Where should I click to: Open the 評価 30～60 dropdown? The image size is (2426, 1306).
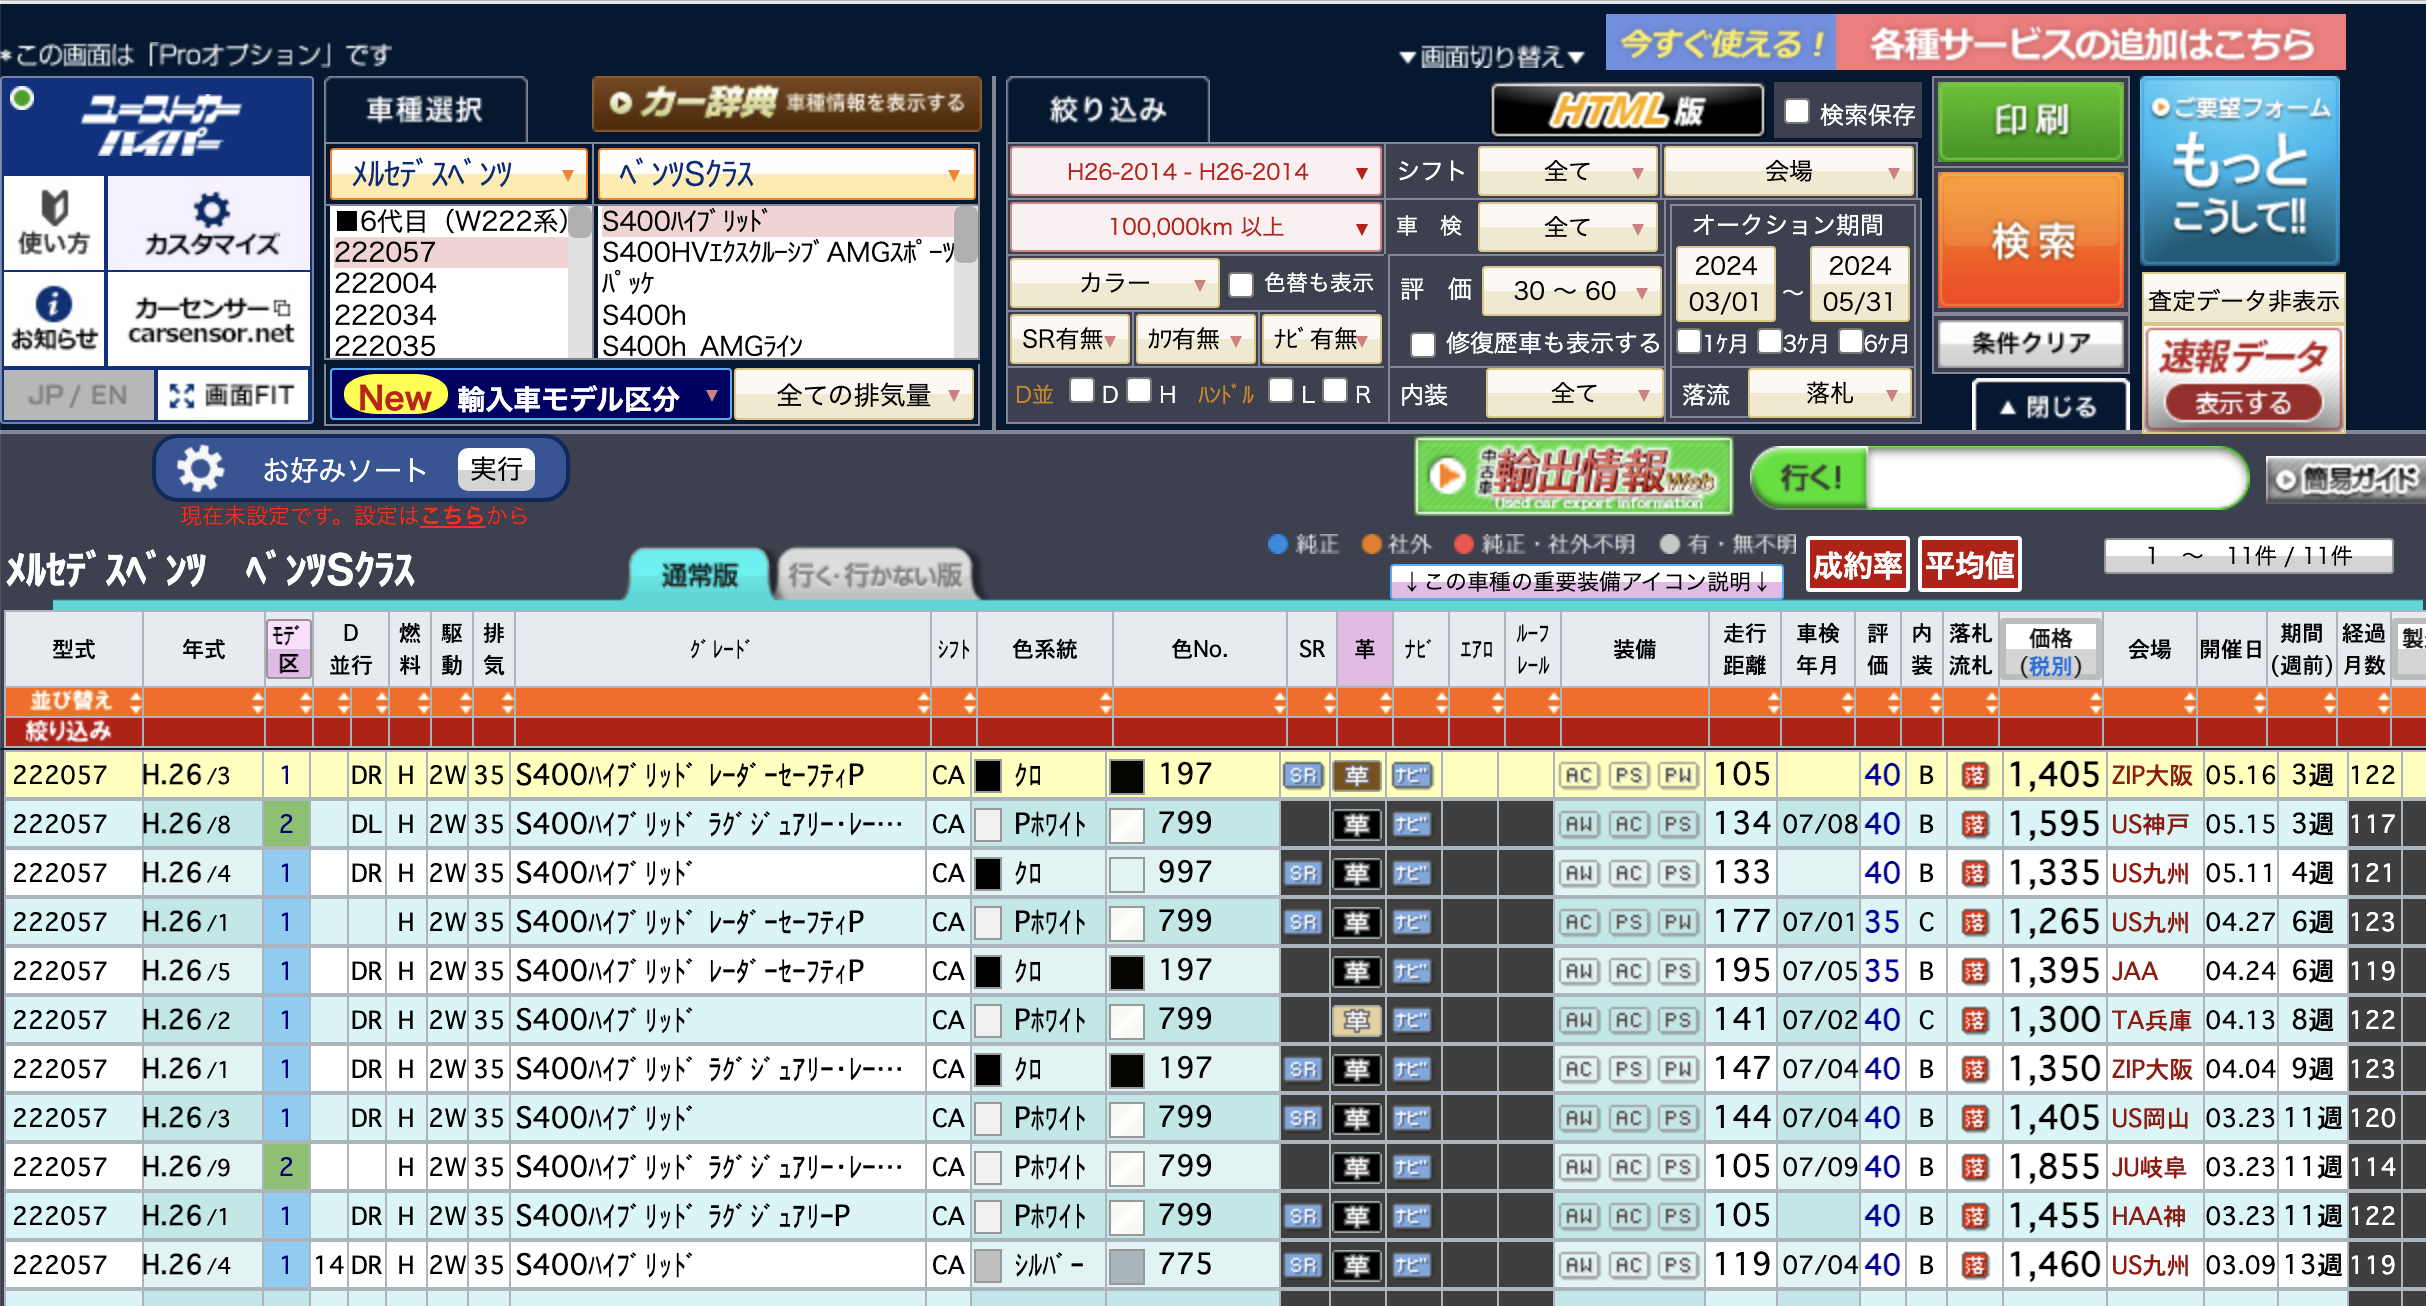[x=1571, y=291]
